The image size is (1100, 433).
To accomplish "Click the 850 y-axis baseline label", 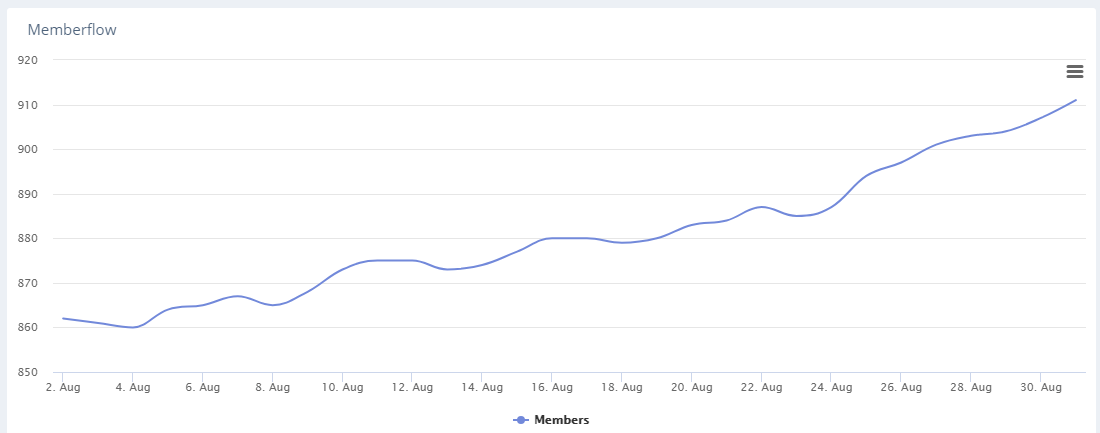I will (x=28, y=372).
